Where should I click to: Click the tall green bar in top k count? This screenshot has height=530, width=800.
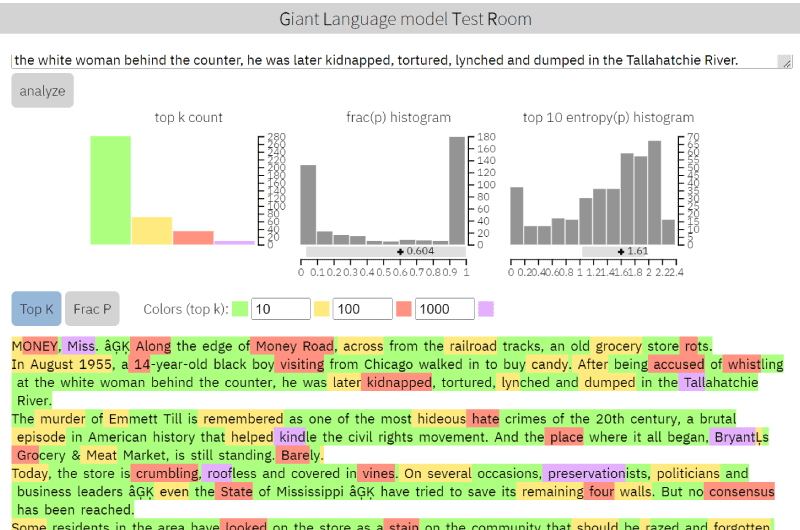(x=110, y=190)
